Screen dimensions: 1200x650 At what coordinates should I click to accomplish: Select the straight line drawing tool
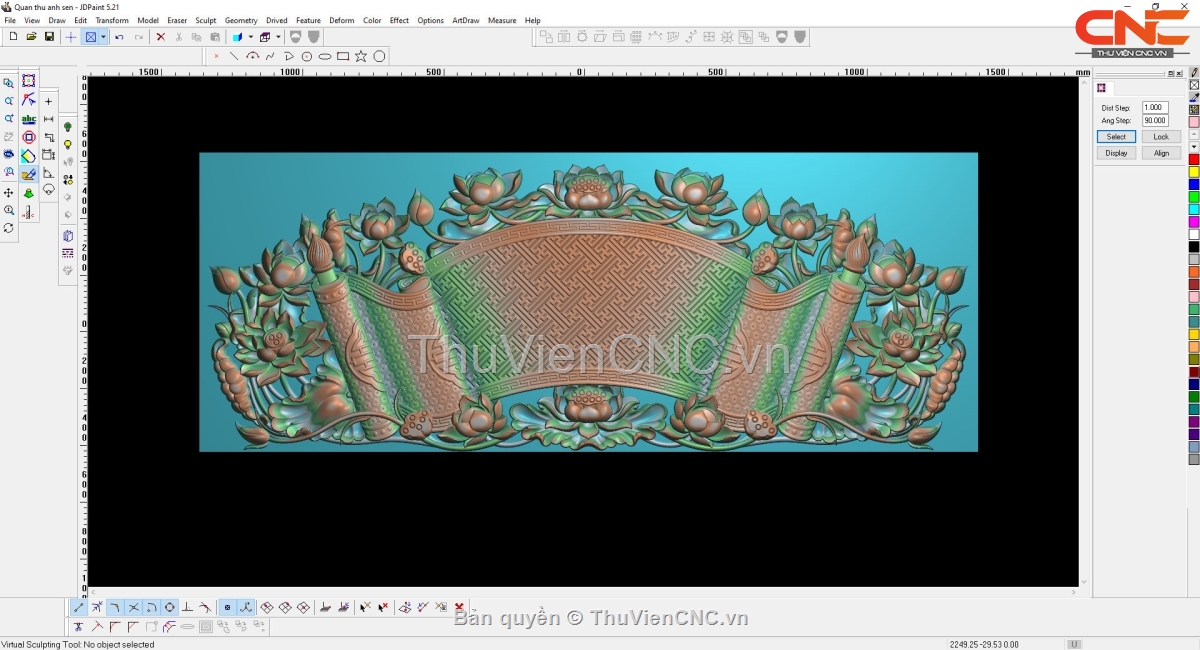(233, 56)
